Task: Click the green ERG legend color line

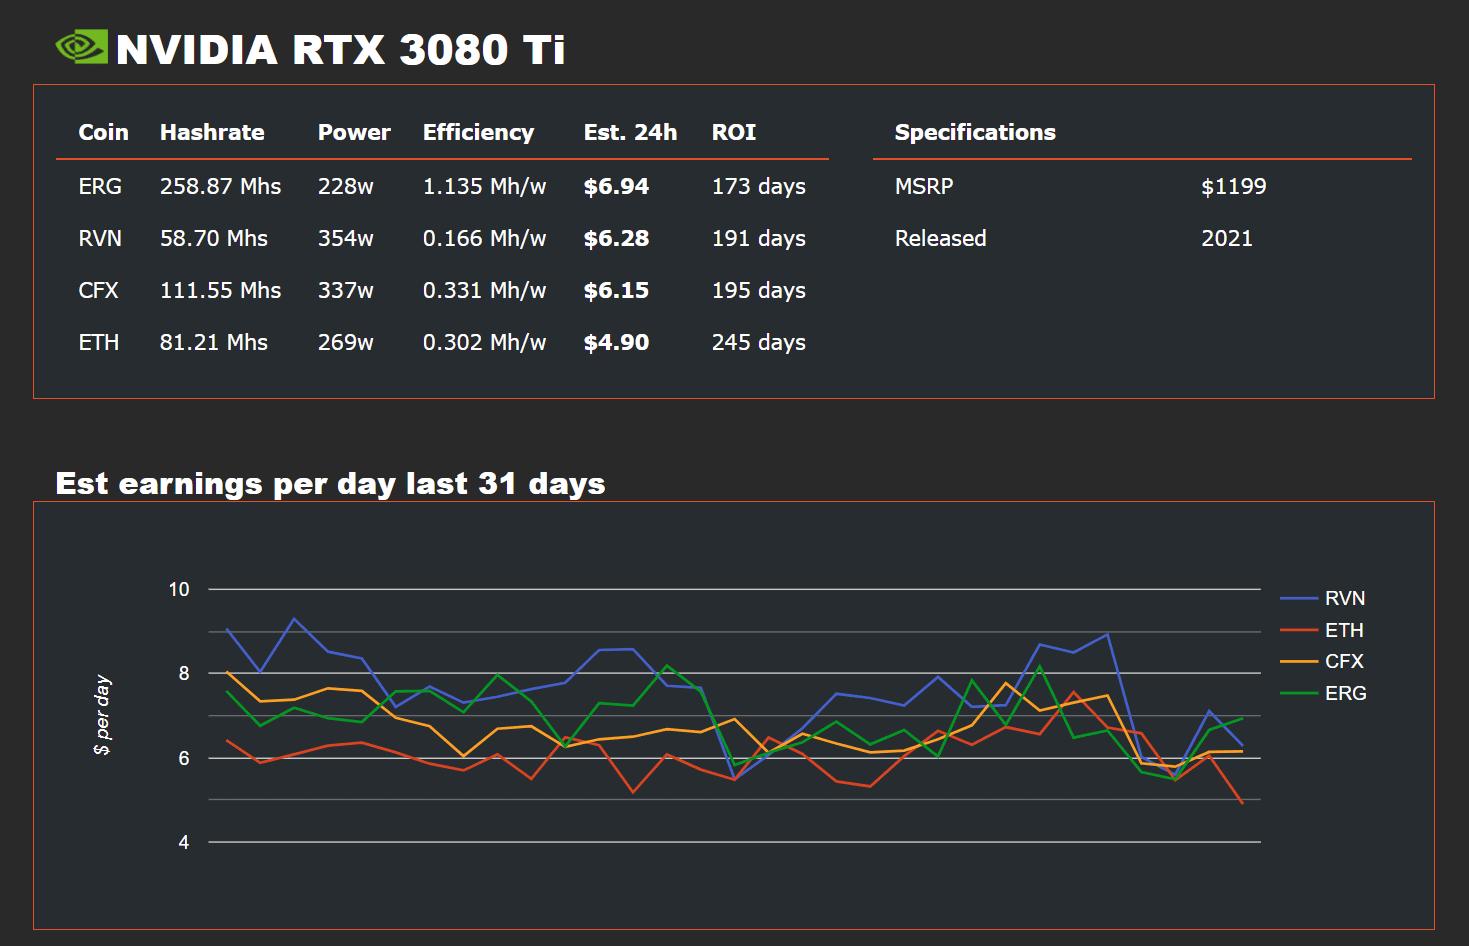Action: click(1299, 693)
